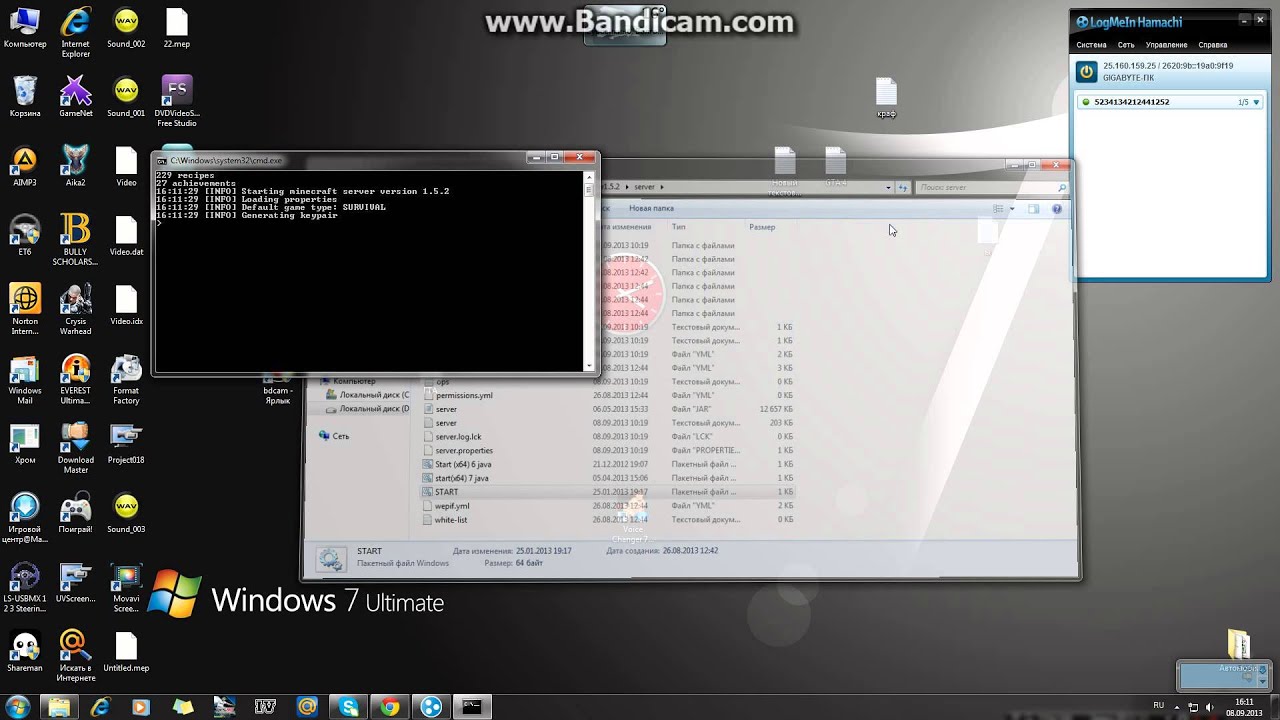This screenshot has width=1280, height=720.
Task: Open Internet Explorer from taskbar
Action: (100, 707)
